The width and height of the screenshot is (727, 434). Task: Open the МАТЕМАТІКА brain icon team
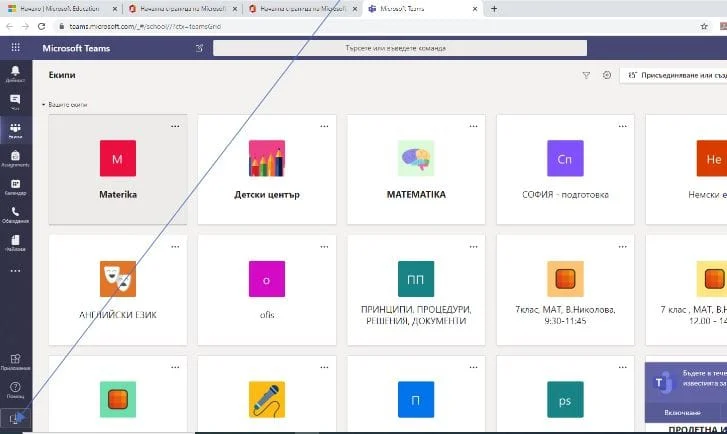click(x=416, y=170)
